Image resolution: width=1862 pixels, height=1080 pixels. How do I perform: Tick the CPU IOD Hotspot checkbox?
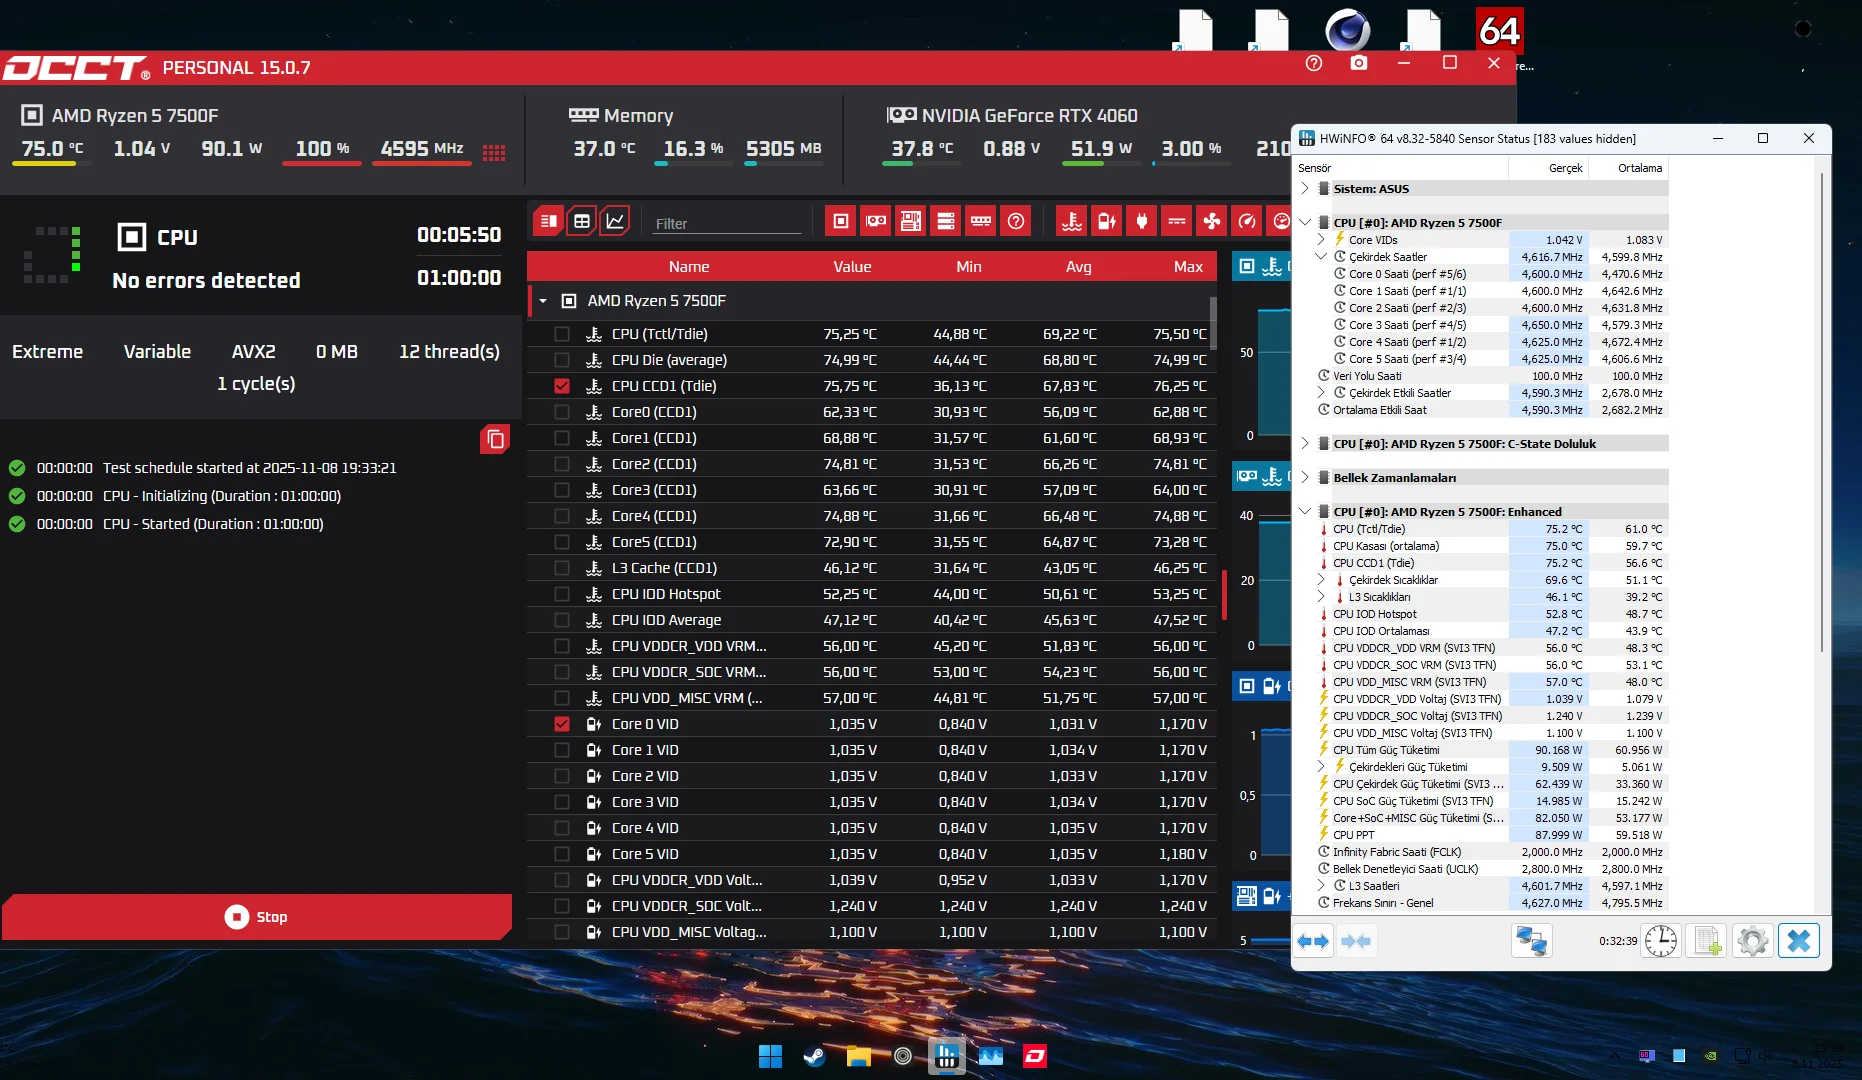click(562, 594)
